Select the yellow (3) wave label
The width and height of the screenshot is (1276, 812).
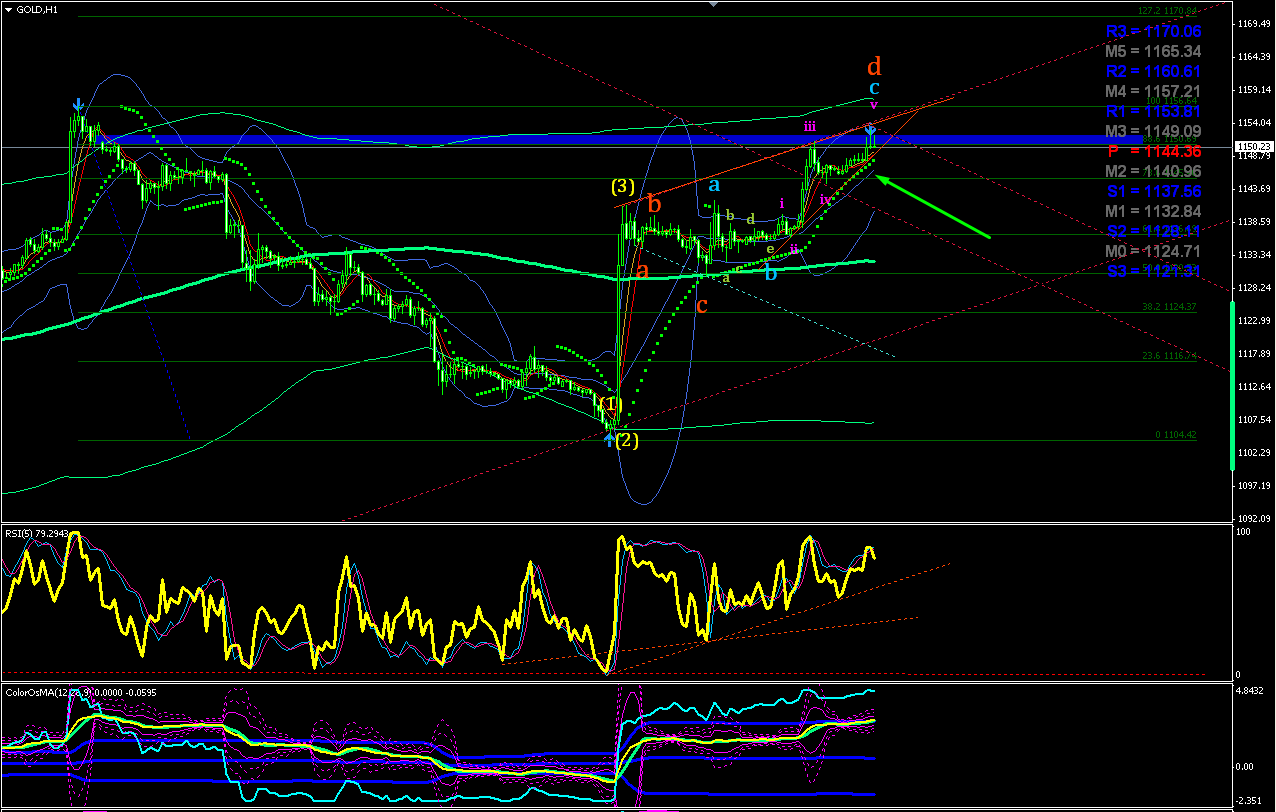pos(623,187)
